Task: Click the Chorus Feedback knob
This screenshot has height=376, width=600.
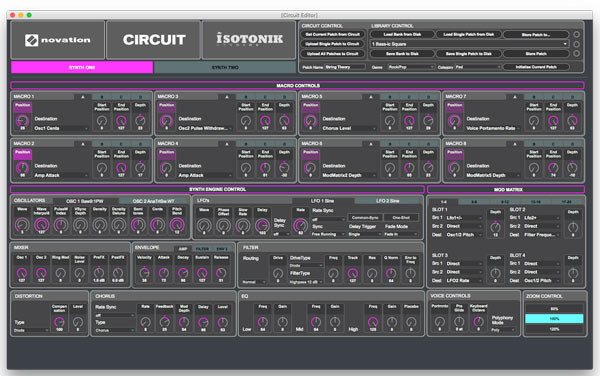Action: (x=165, y=322)
